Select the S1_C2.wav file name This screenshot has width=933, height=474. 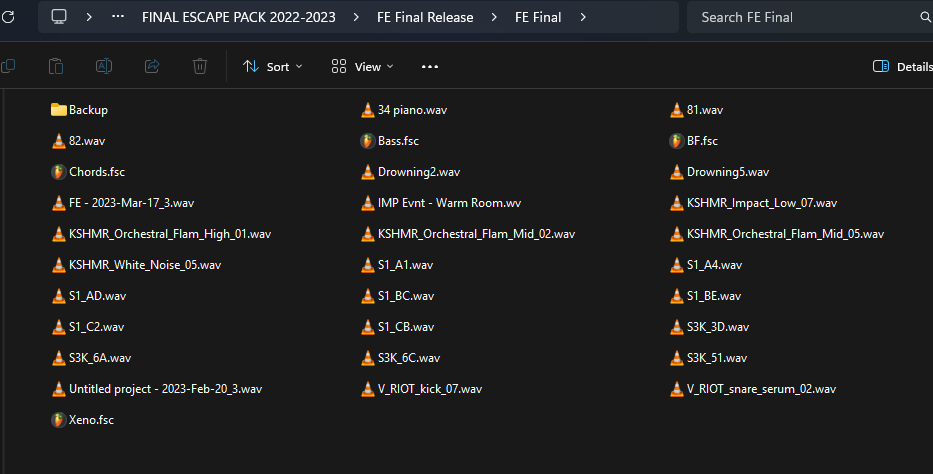coord(96,327)
